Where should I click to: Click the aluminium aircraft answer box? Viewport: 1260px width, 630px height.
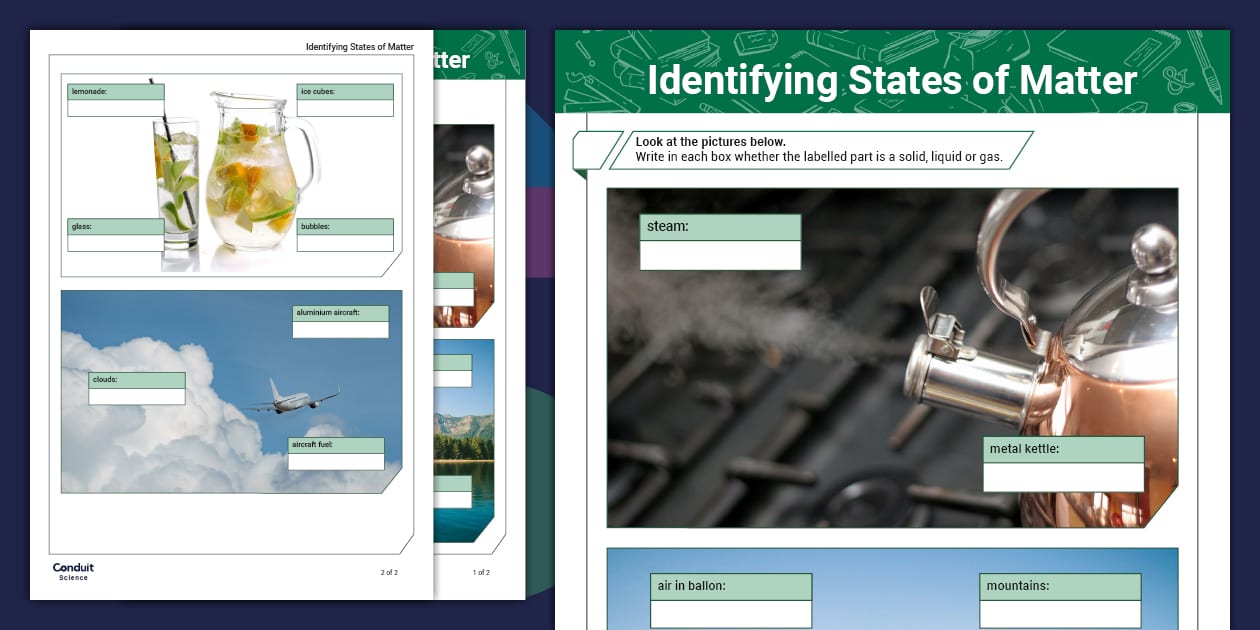340,329
